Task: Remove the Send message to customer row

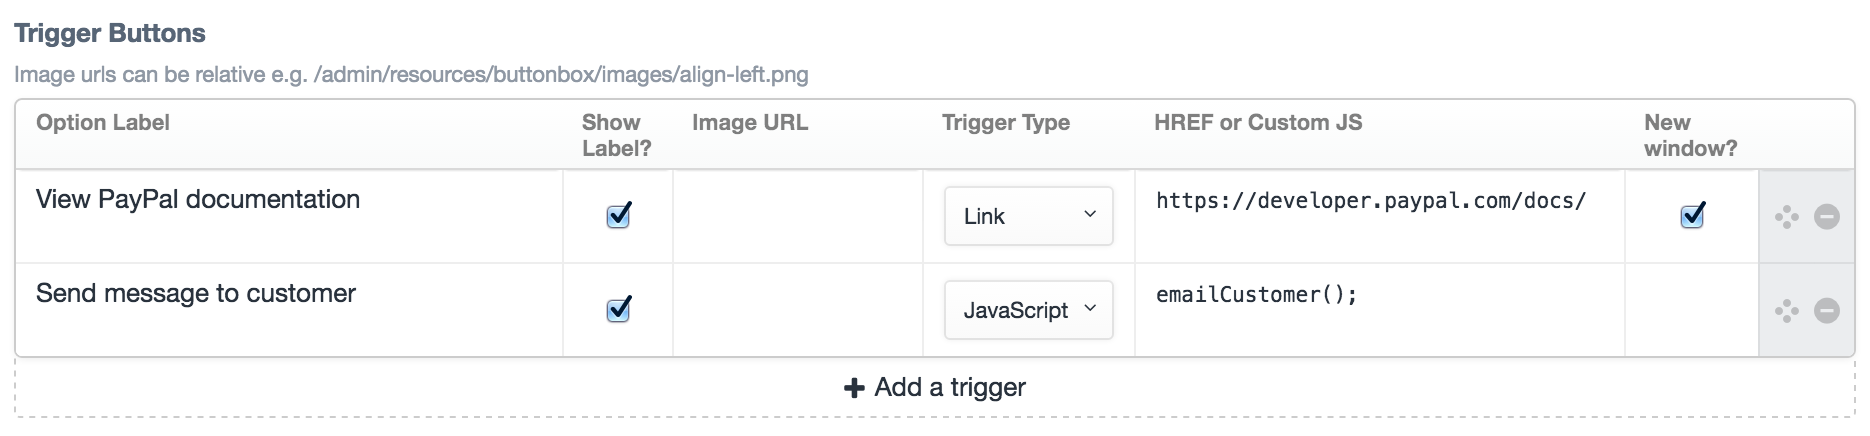Action: [x=1827, y=311]
